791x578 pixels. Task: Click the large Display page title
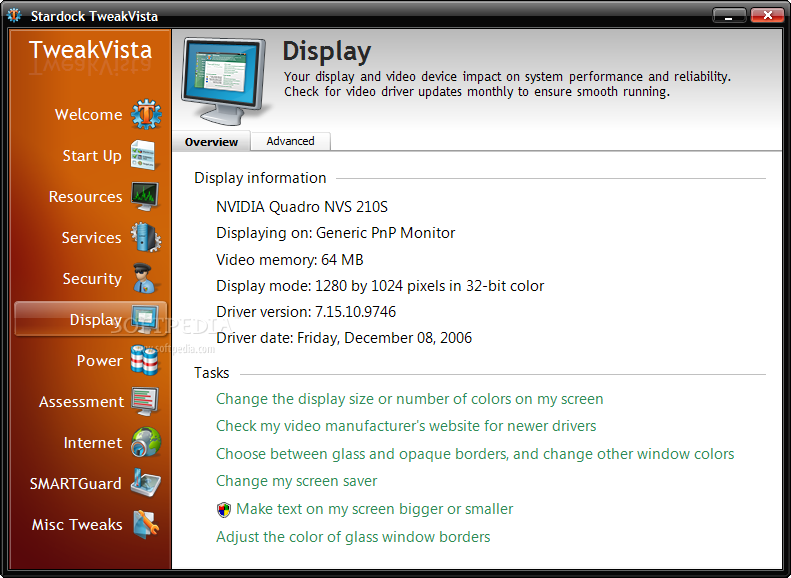tap(327, 51)
